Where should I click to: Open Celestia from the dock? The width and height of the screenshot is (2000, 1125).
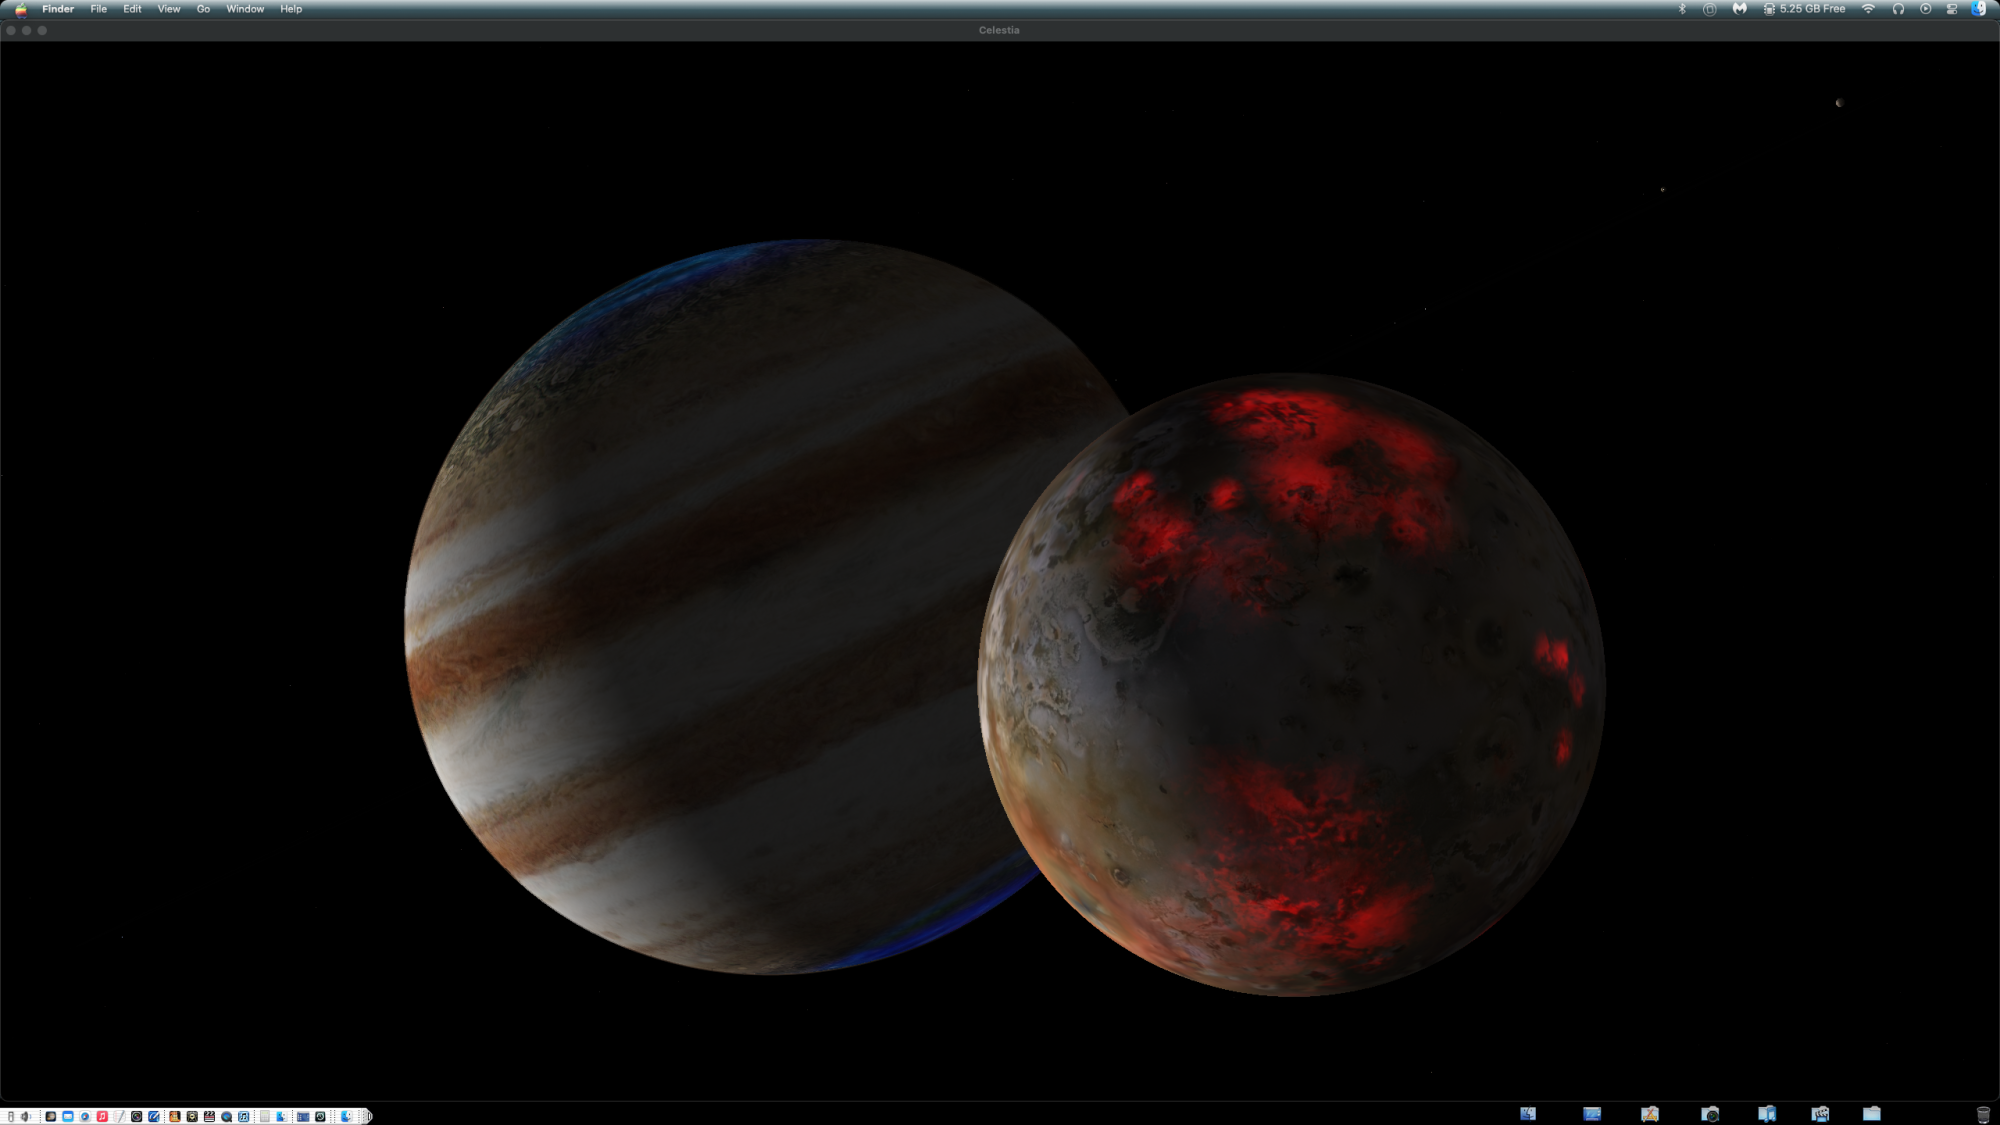[x=51, y=1116]
